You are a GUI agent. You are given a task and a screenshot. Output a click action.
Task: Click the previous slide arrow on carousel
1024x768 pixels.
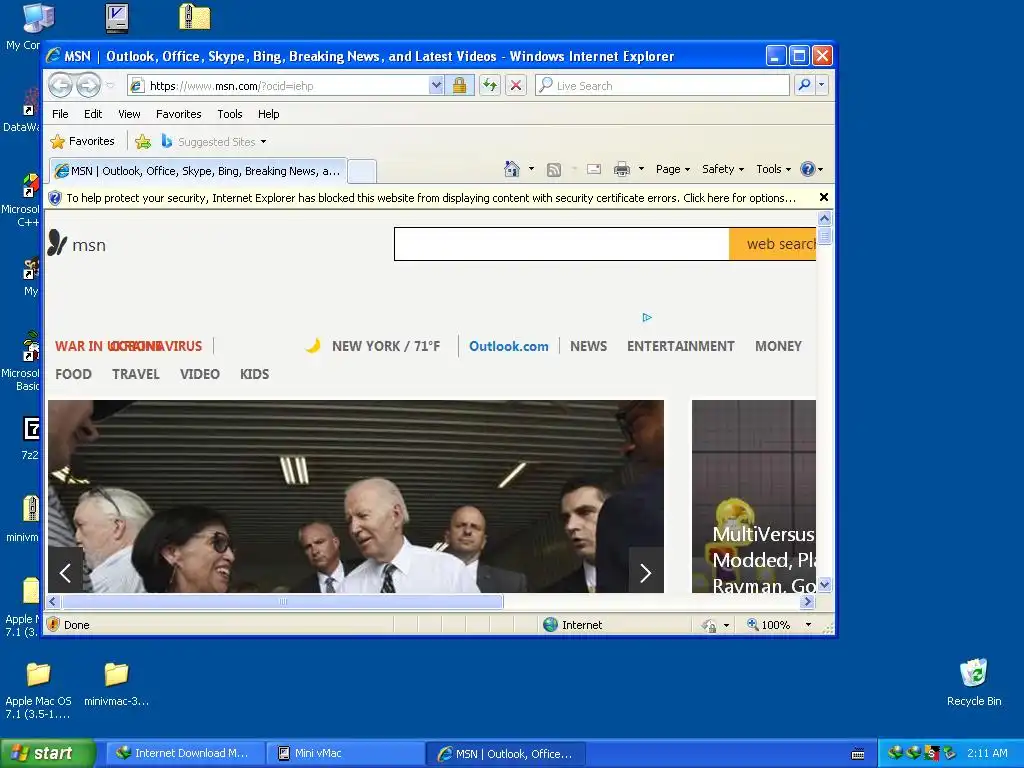pyautogui.click(x=65, y=573)
